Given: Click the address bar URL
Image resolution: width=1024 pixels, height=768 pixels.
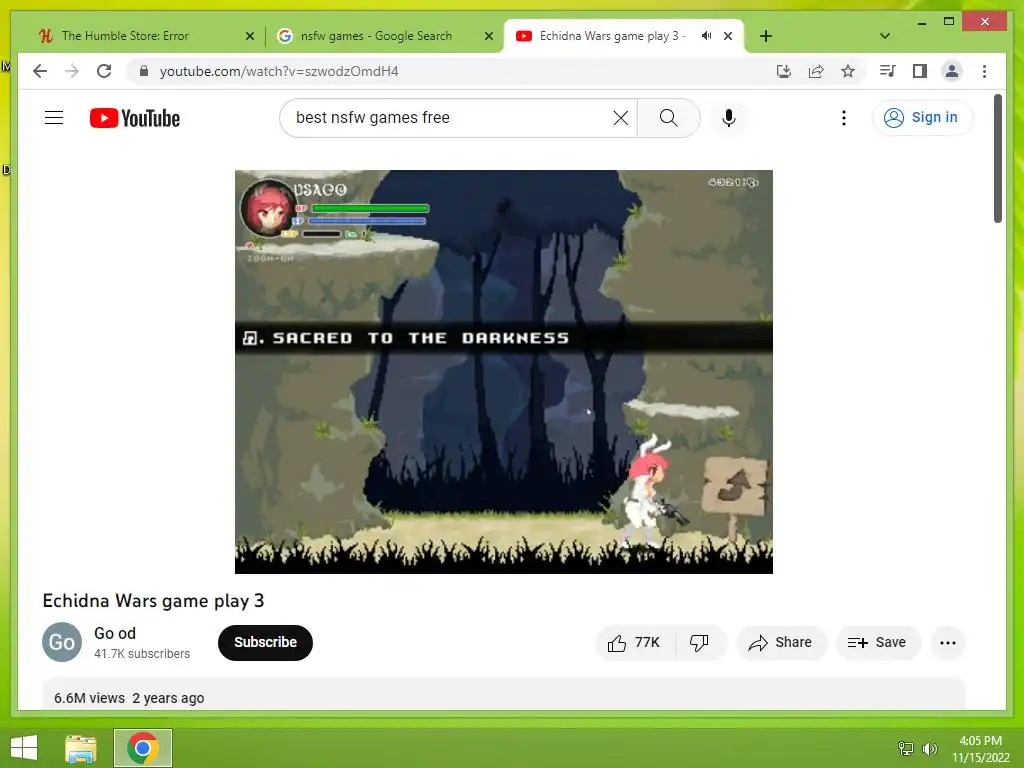Looking at the screenshot, I should [x=279, y=71].
